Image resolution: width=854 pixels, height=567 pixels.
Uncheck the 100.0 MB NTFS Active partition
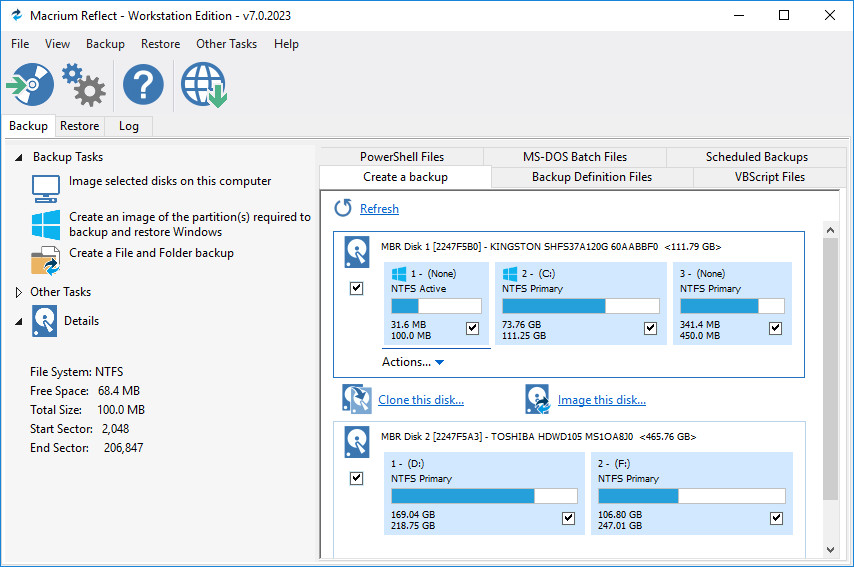472,328
